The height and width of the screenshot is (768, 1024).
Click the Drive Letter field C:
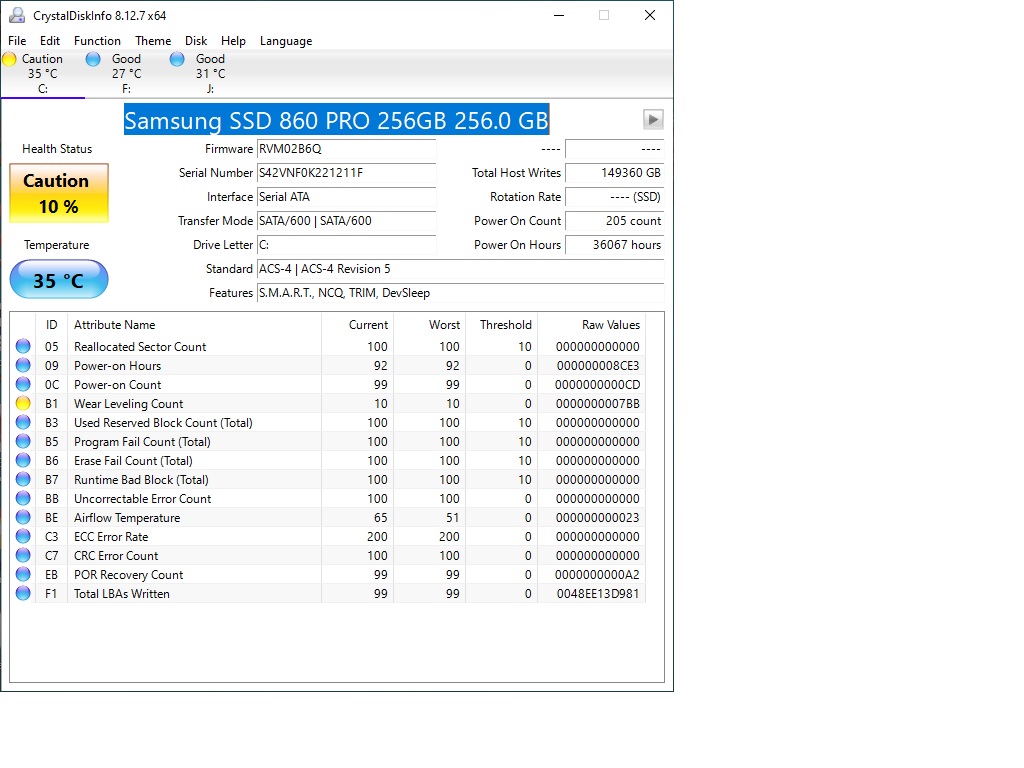click(346, 245)
